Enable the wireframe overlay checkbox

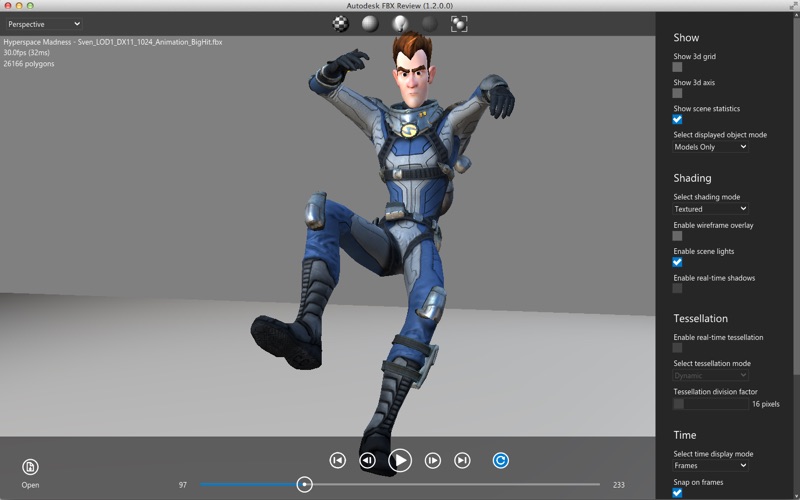678,237
